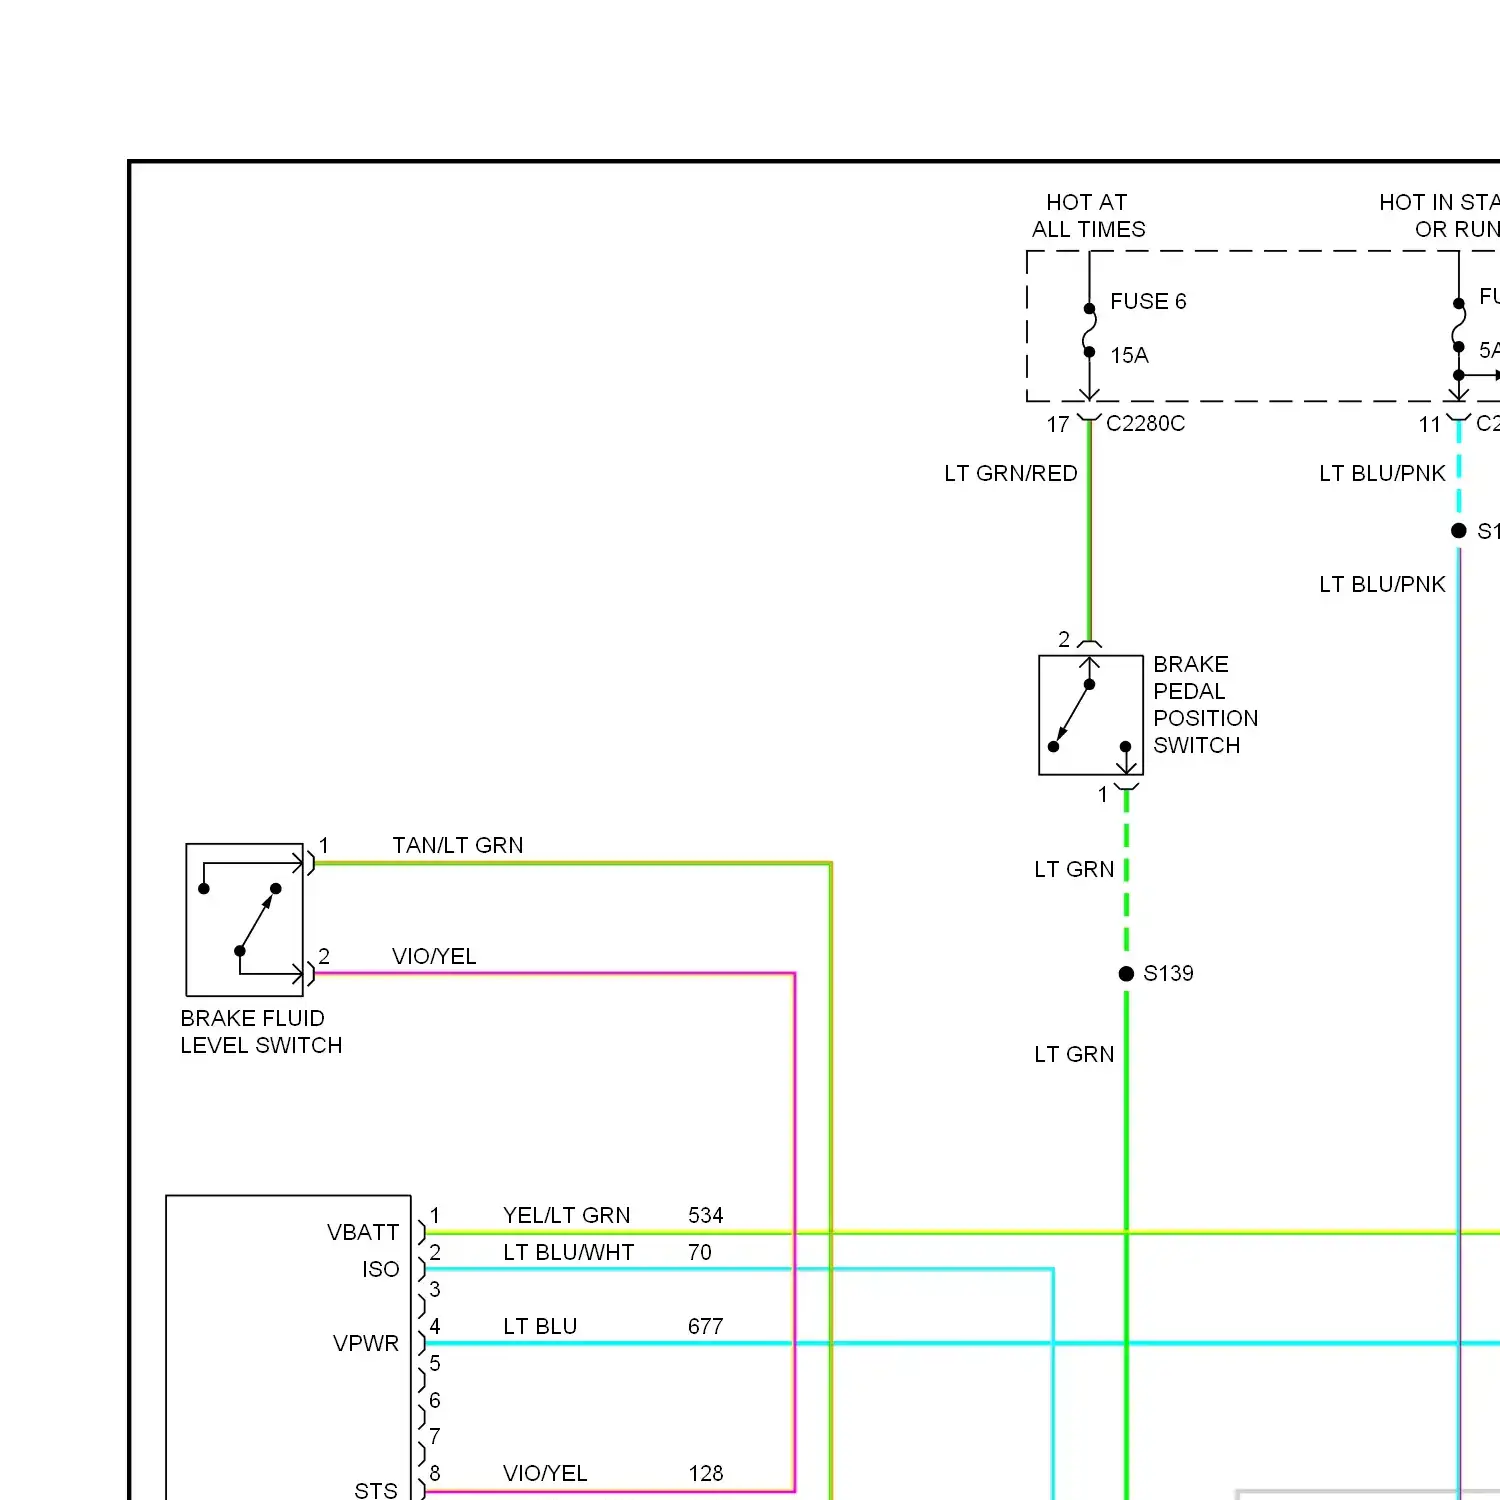
Task: Click the S139 splice dot
Action: 1126,973
